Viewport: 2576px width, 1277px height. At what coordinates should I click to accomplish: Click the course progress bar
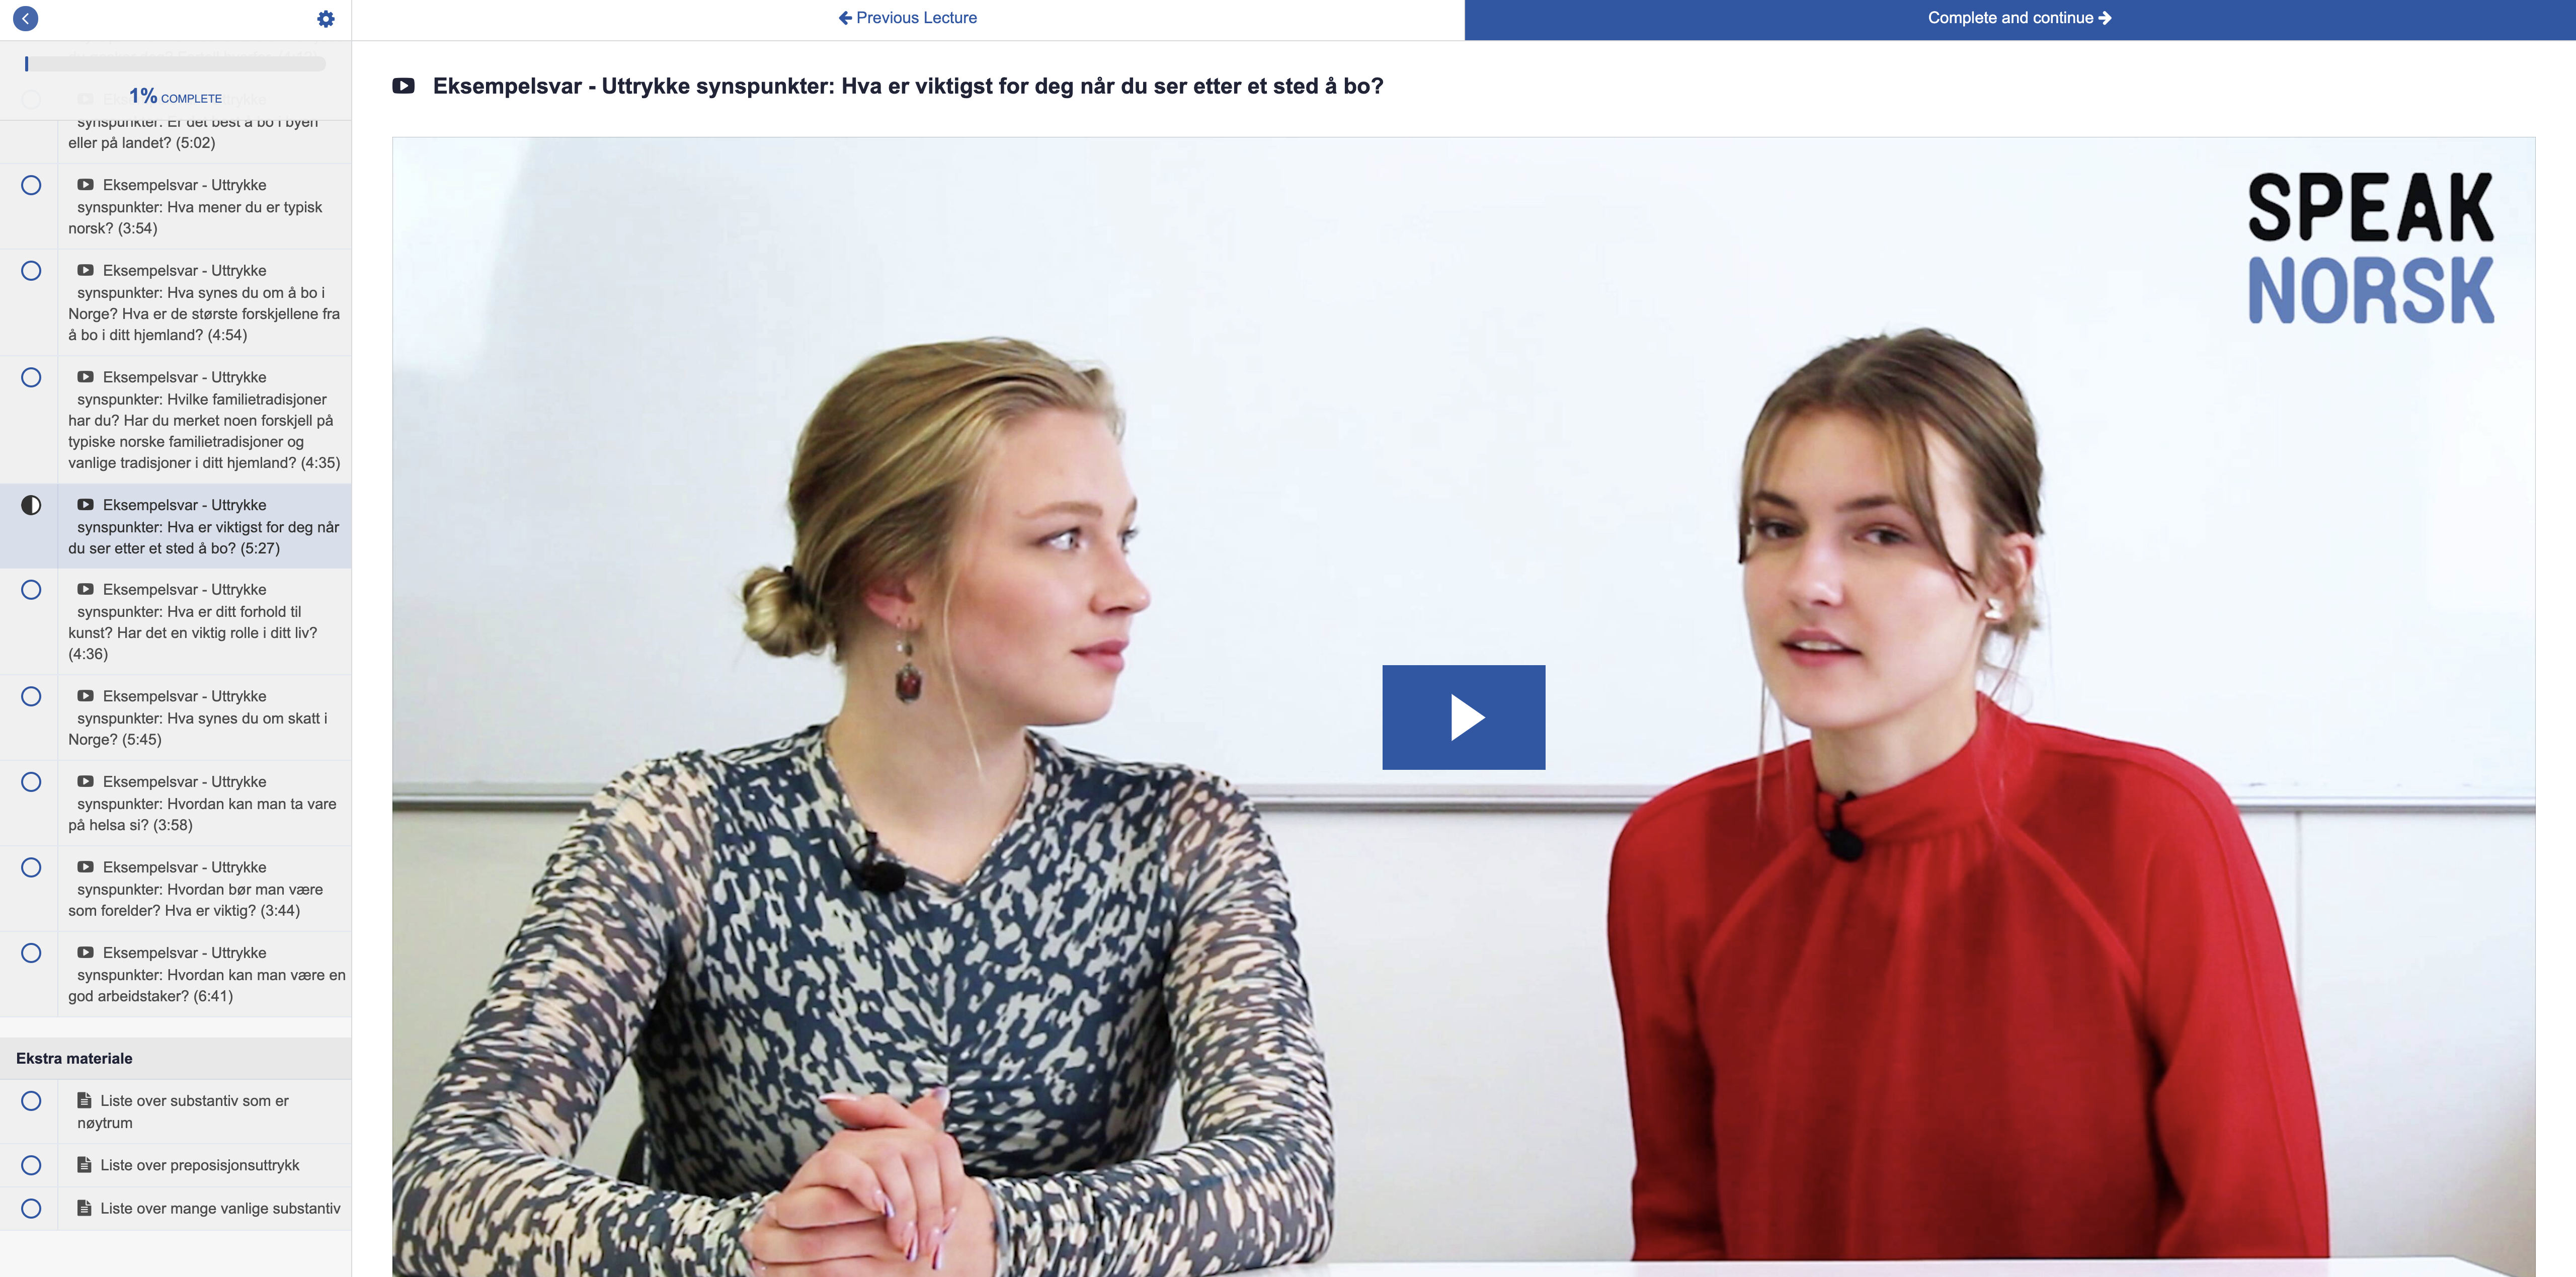tap(175, 64)
